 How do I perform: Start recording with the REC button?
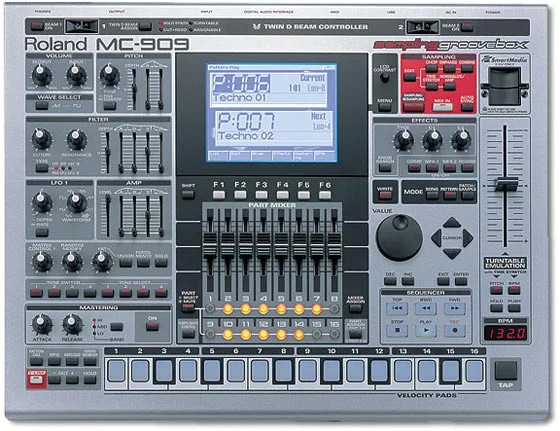tap(454, 330)
